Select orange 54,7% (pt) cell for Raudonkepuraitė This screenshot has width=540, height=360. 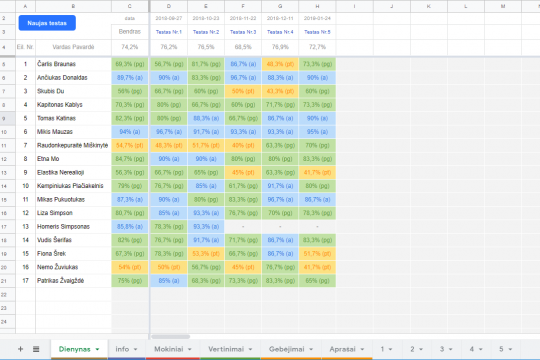(x=130, y=145)
